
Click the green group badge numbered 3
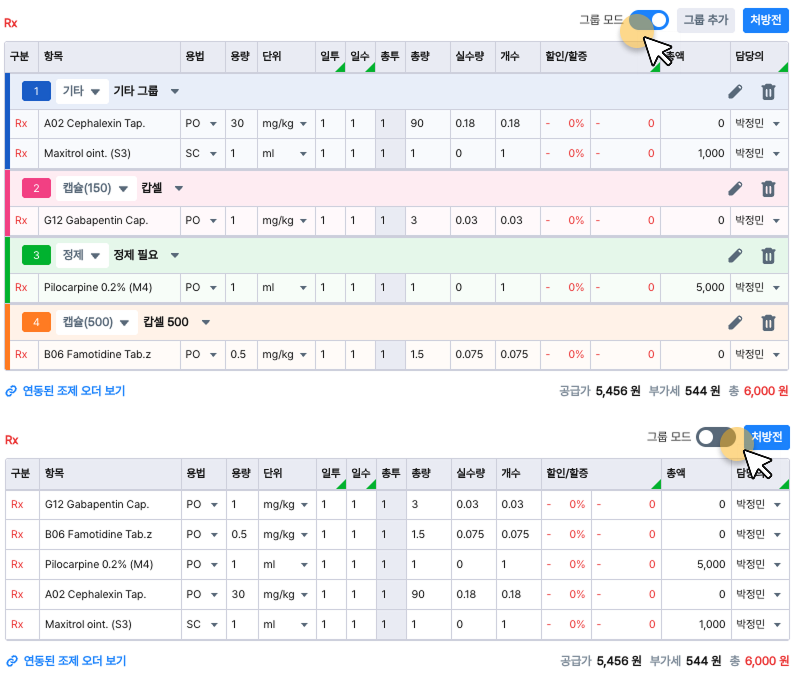click(36, 255)
